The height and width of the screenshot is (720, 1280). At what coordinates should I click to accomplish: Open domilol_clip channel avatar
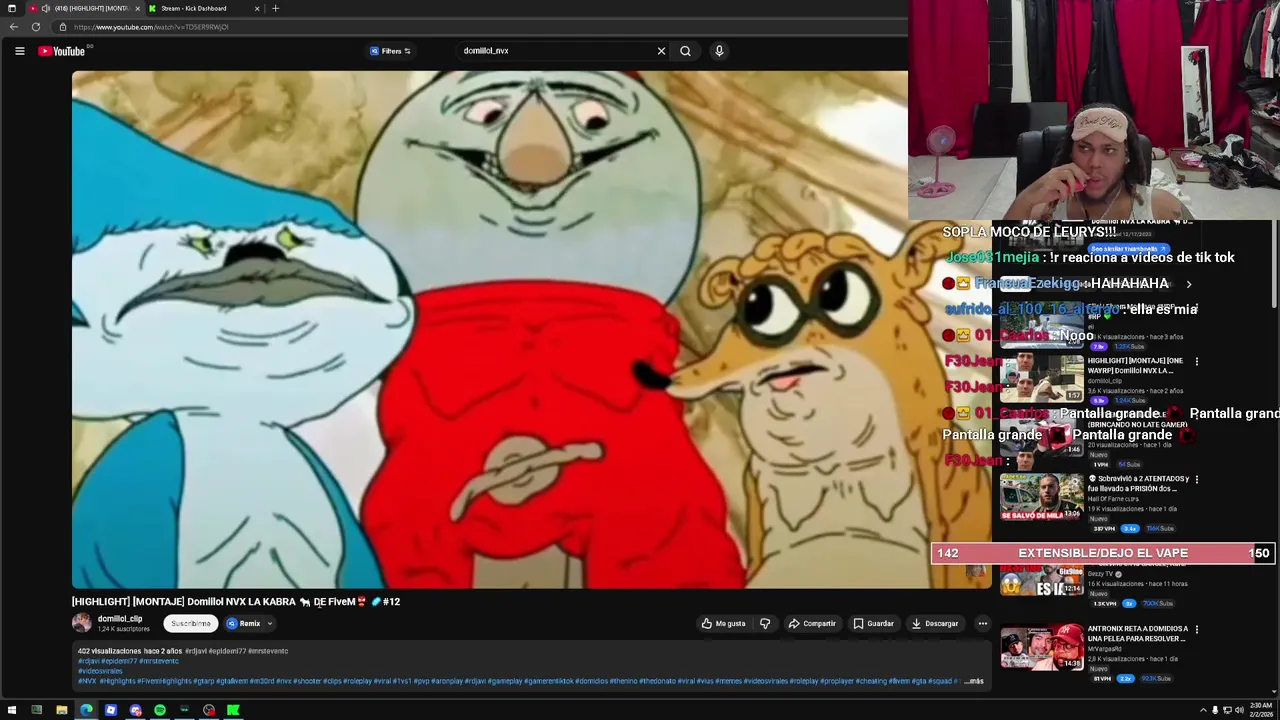pyautogui.click(x=82, y=623)
